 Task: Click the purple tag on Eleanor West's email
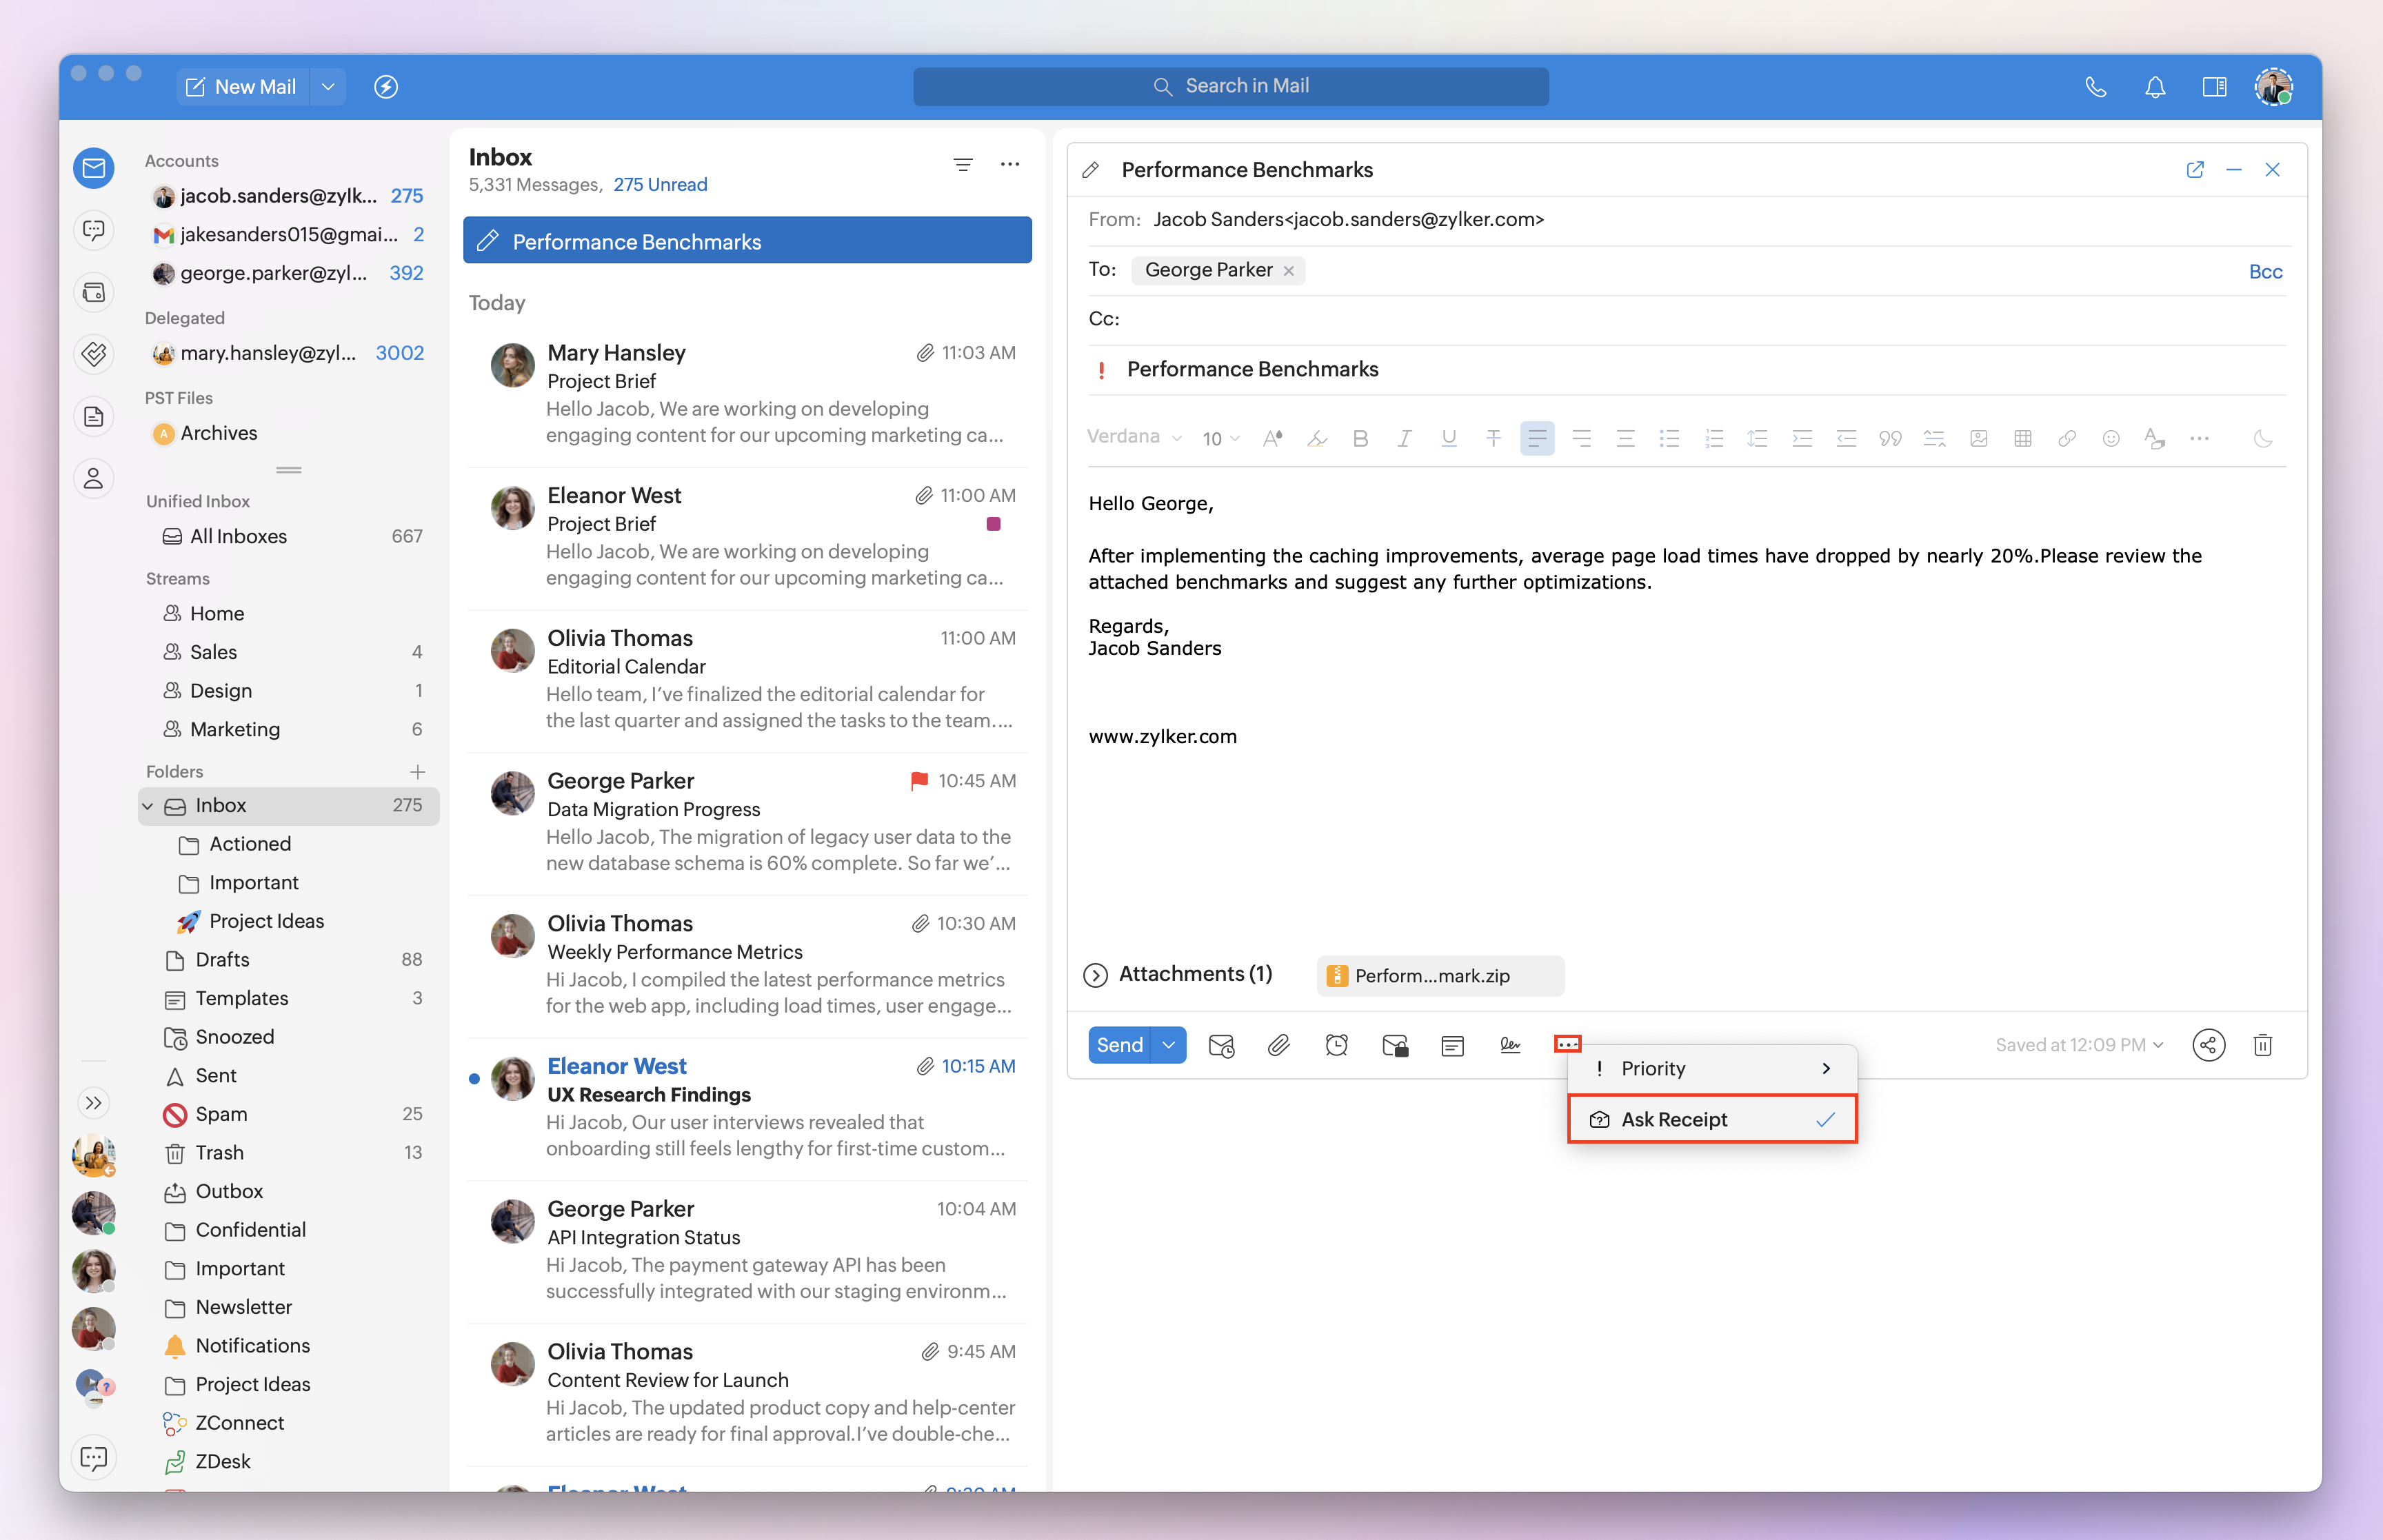pos(993,524)
